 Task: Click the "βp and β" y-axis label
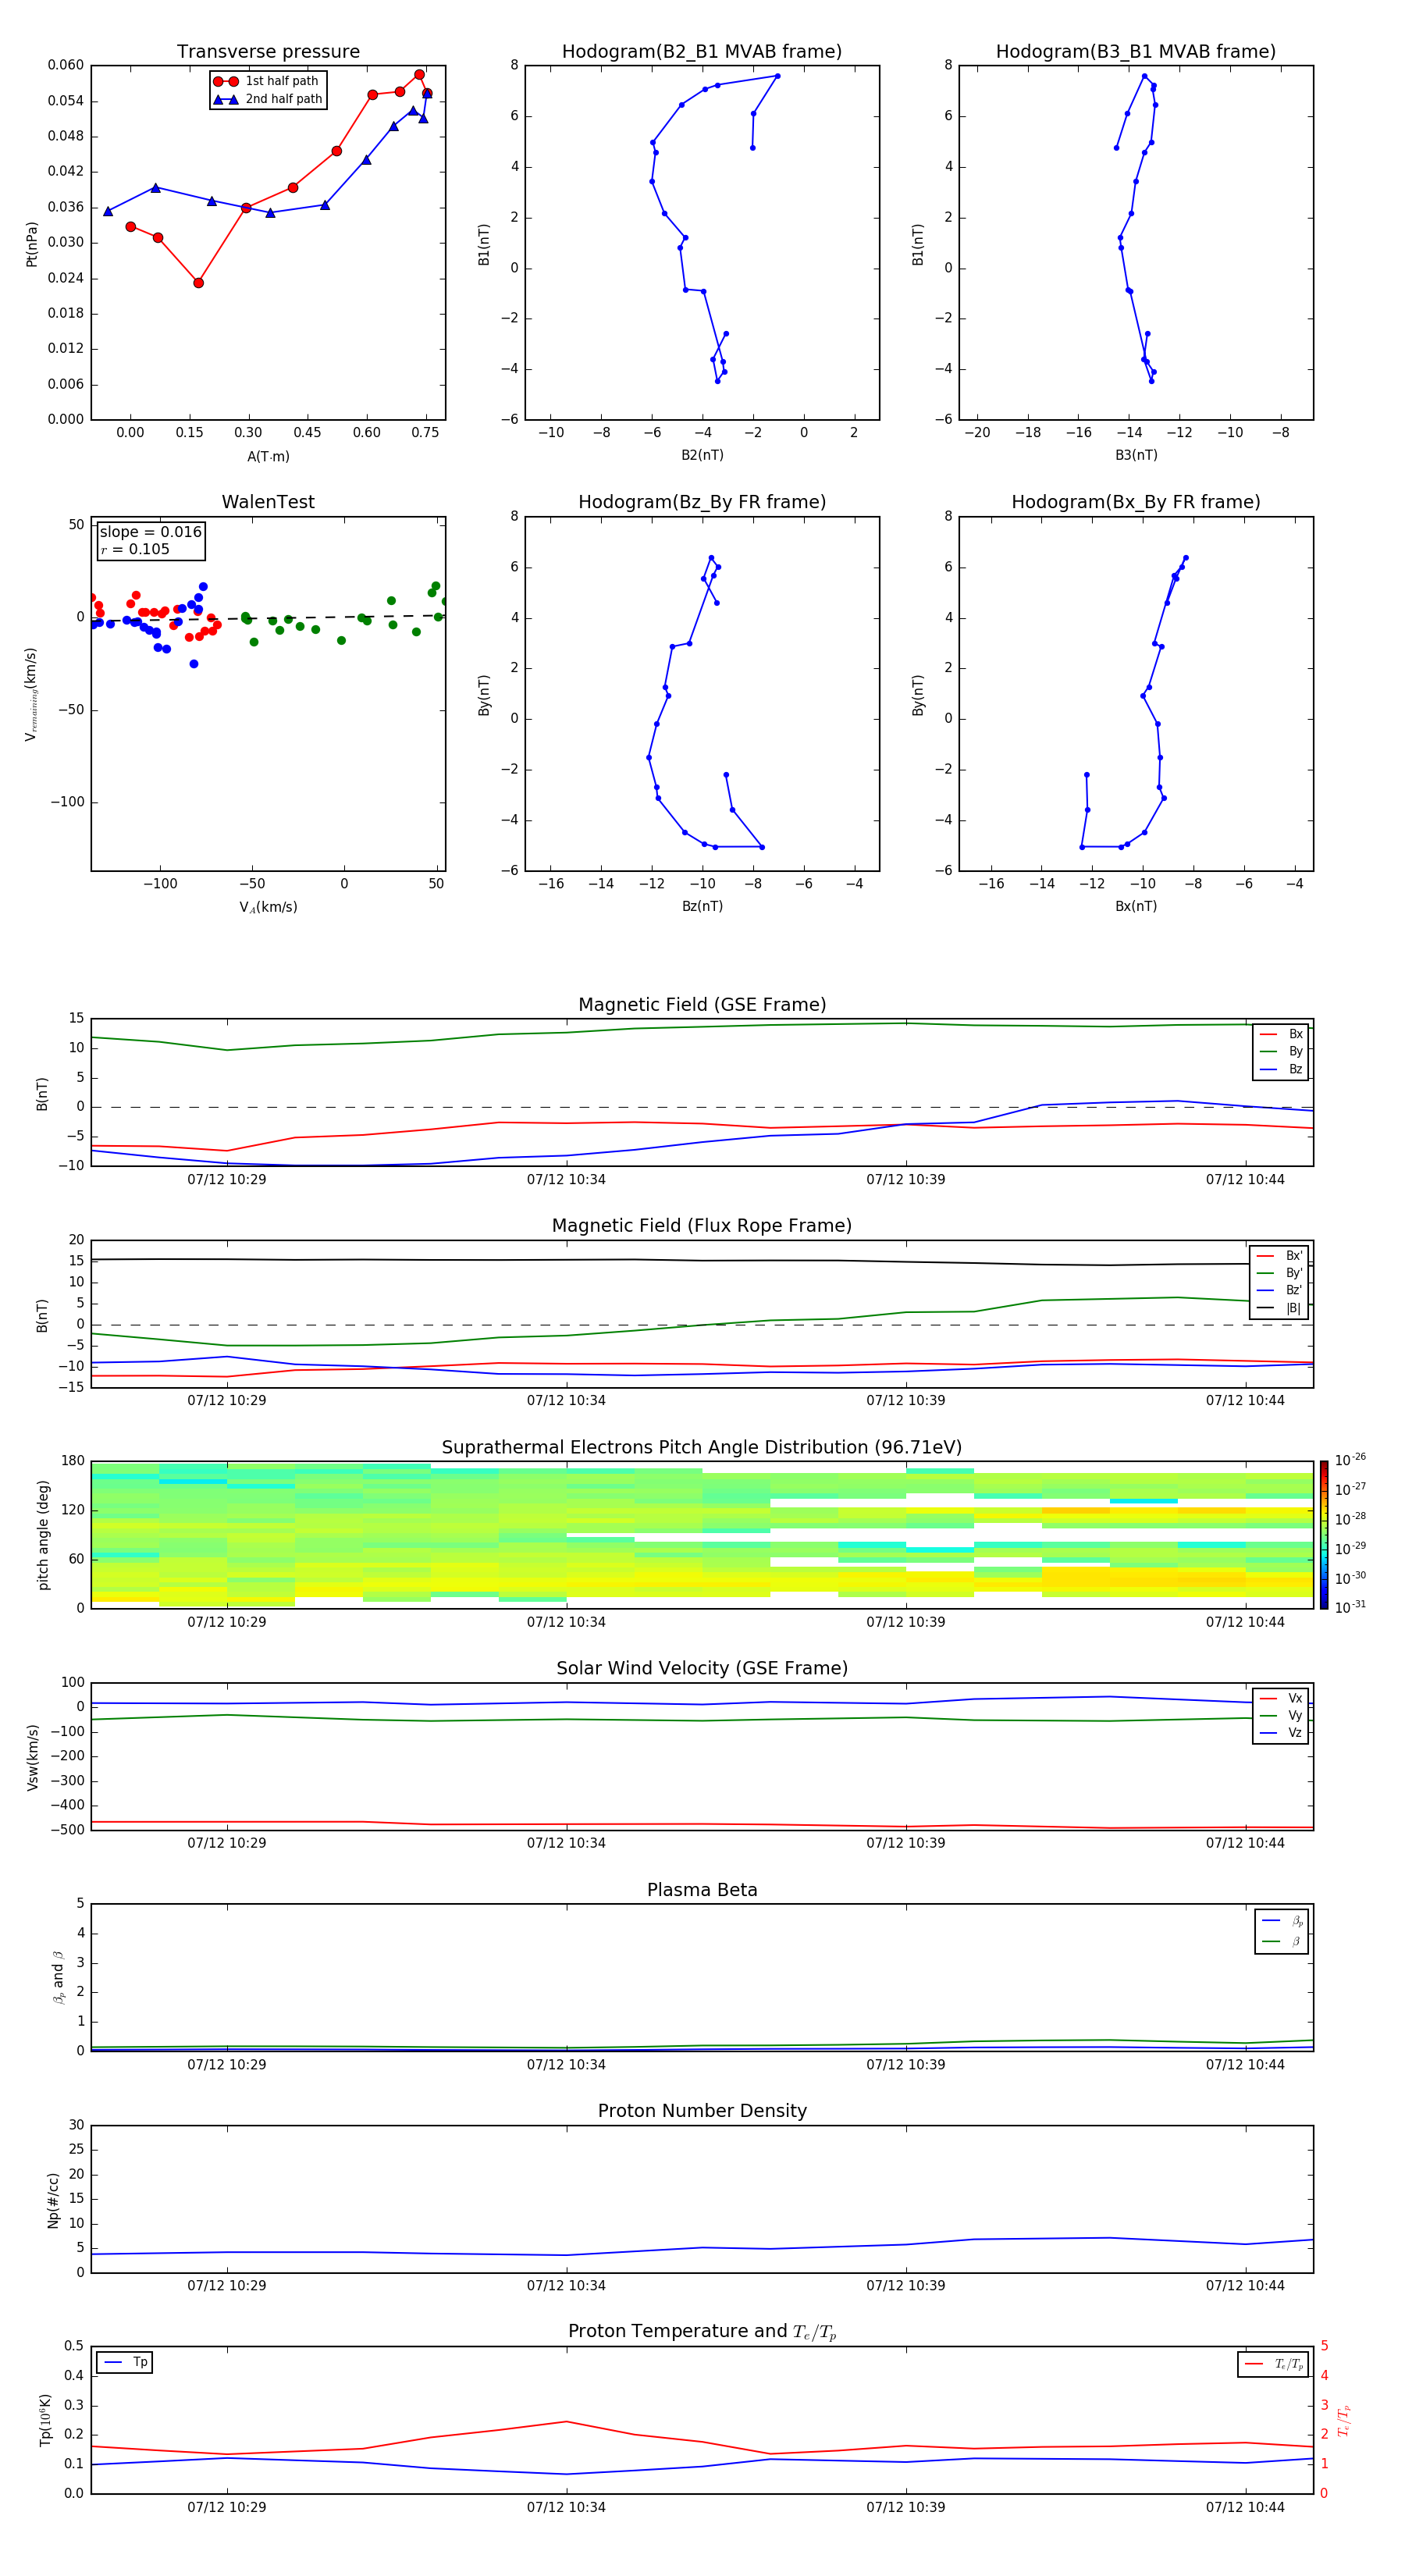[59, 1978]
